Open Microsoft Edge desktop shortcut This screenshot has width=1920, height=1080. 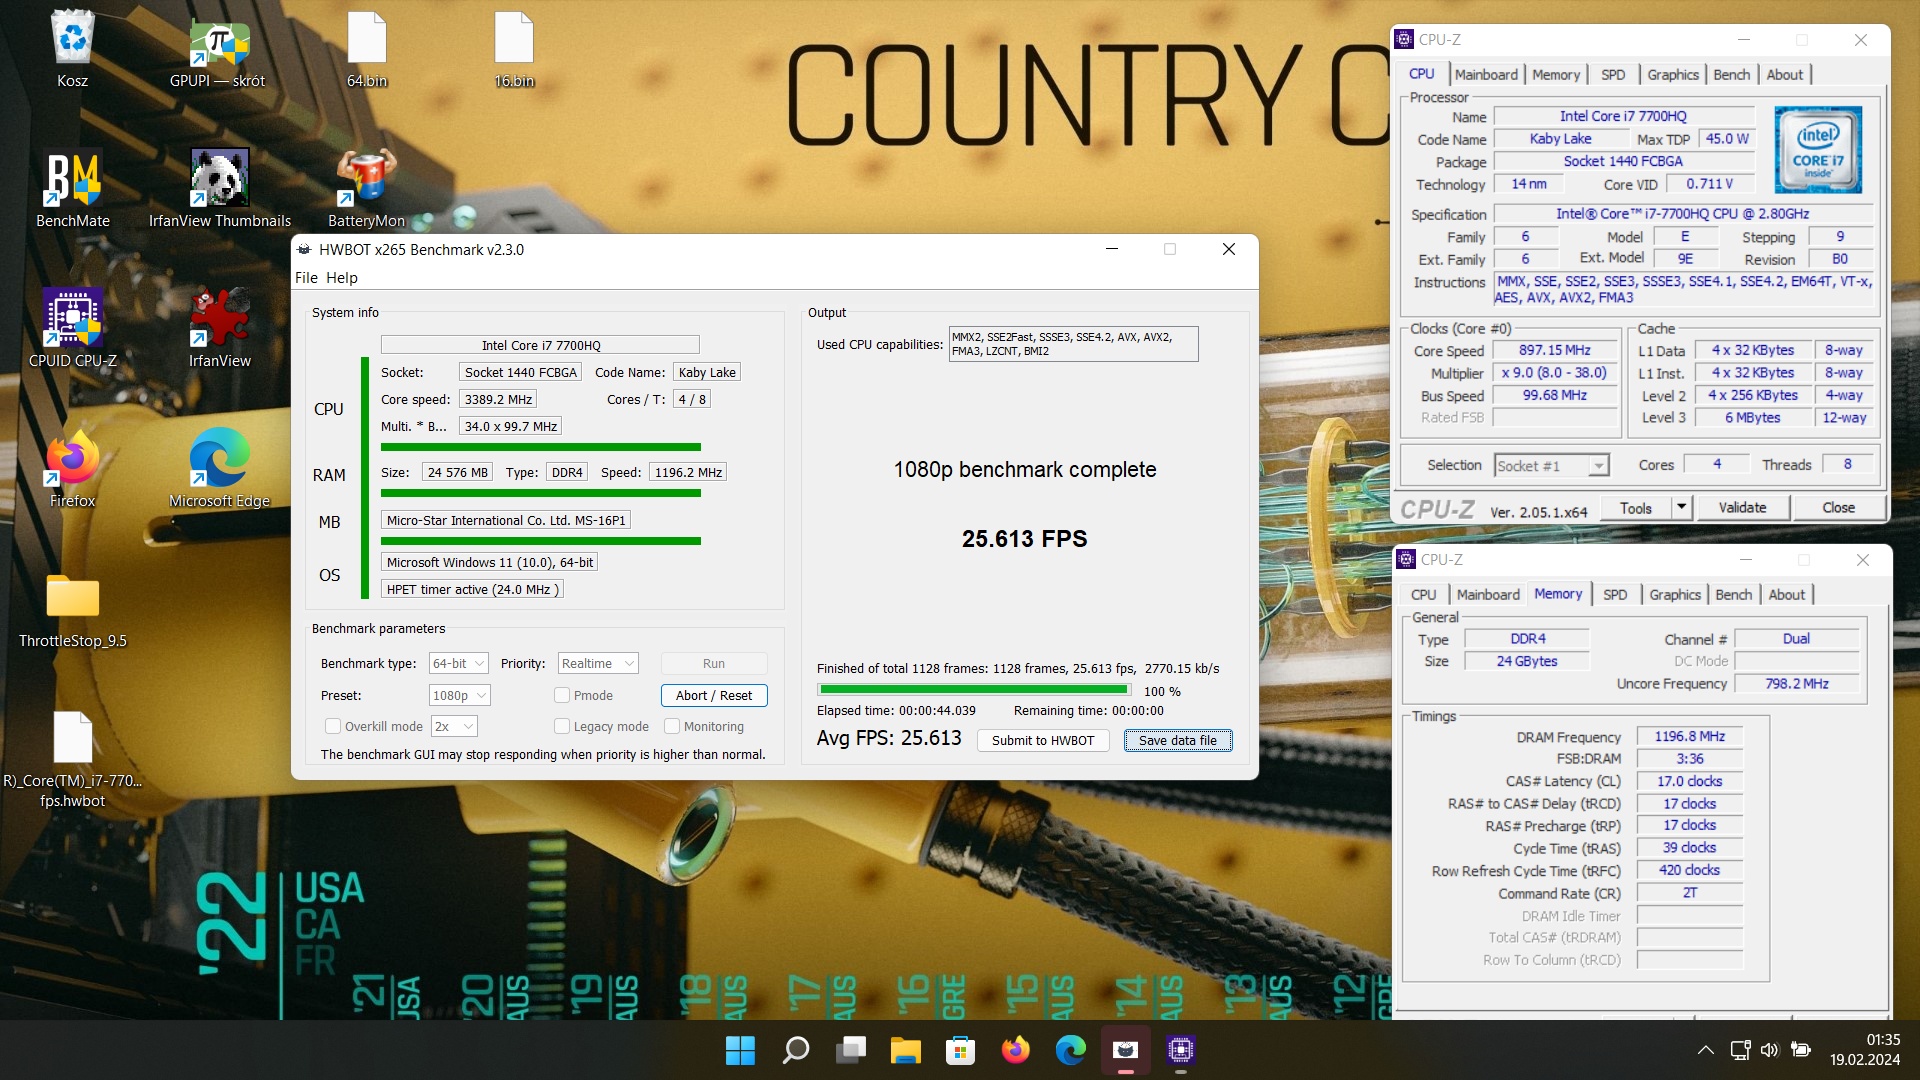click(x=220, y=470)
